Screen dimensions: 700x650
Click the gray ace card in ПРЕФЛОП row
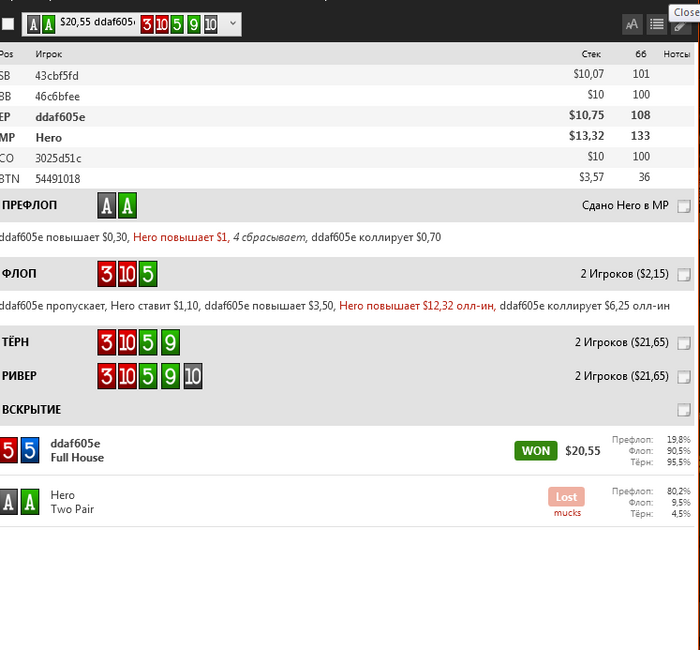107,205
